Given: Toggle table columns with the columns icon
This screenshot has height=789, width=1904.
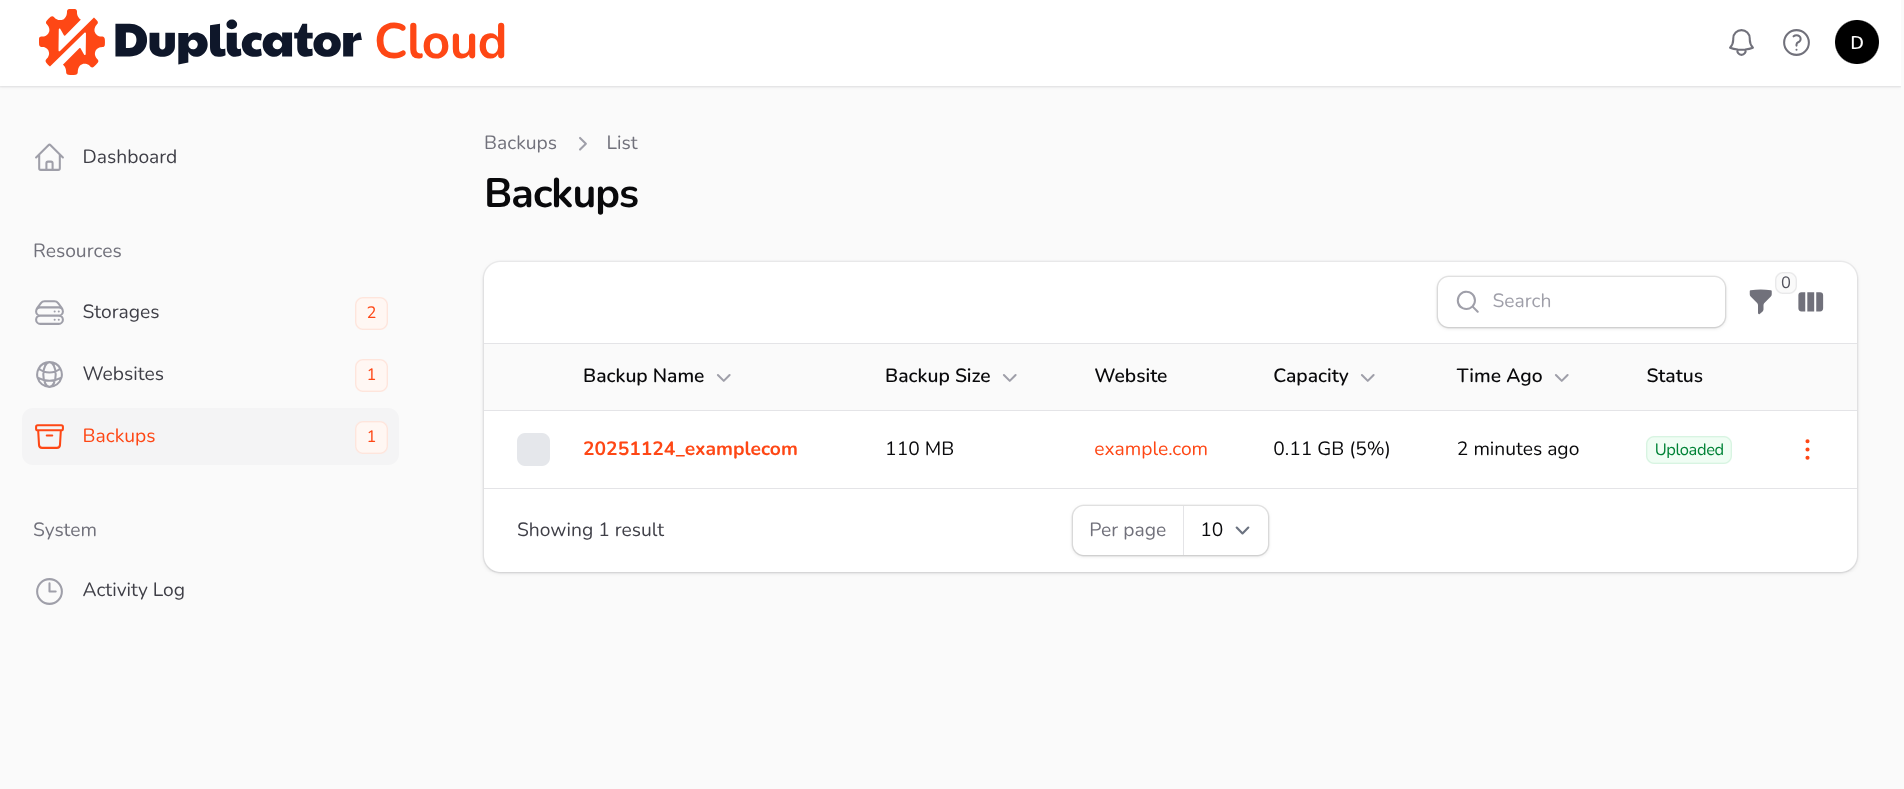Looking at the screenshot, I should click(x=1810, y=301).
